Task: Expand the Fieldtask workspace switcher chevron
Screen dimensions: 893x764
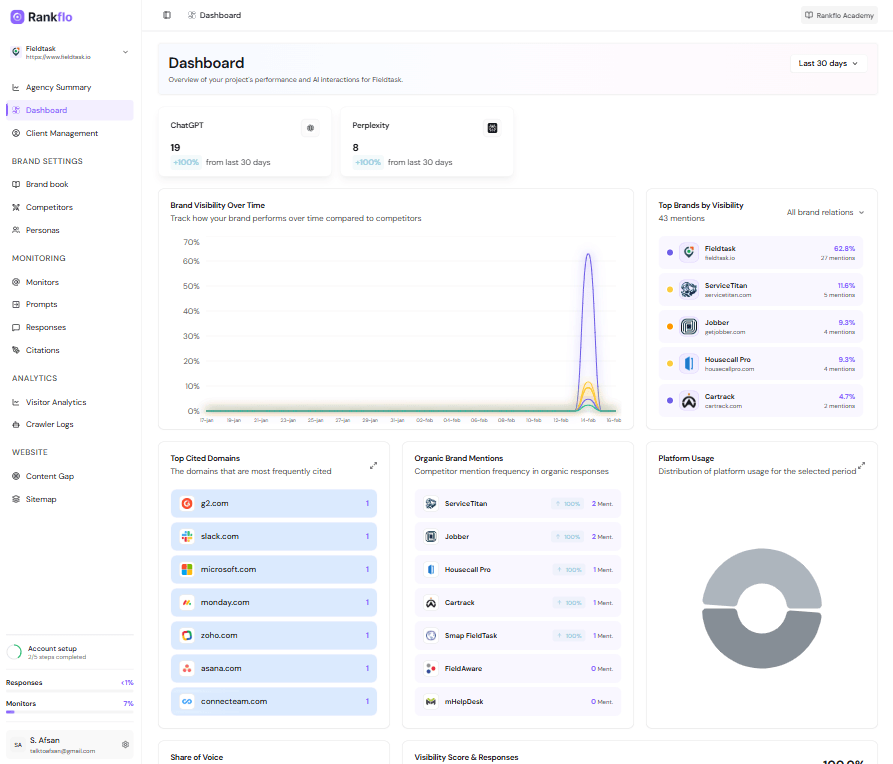Action: click(x=124, y=52)
